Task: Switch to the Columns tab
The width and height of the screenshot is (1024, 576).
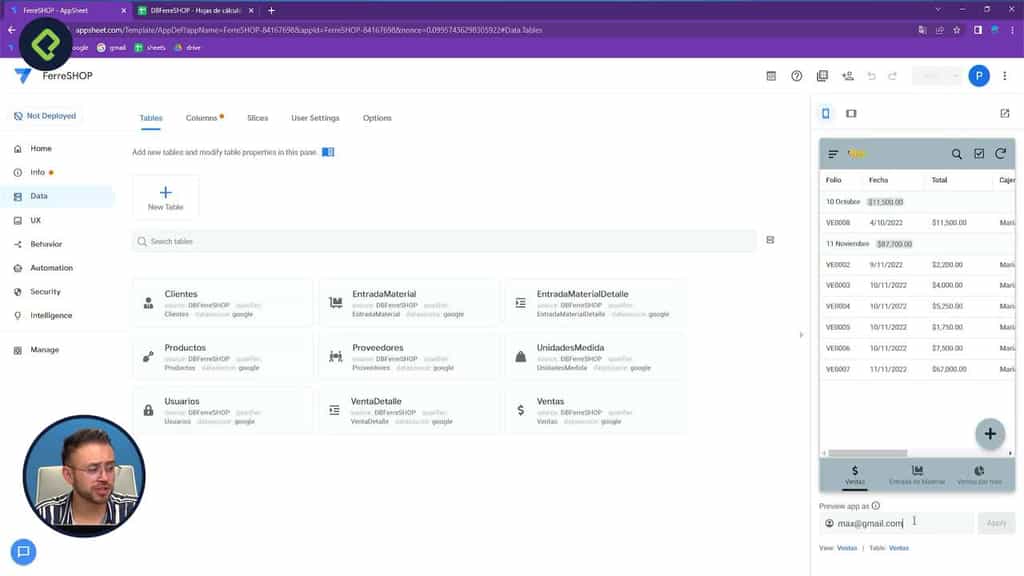Action: click(x=203, y=118)
